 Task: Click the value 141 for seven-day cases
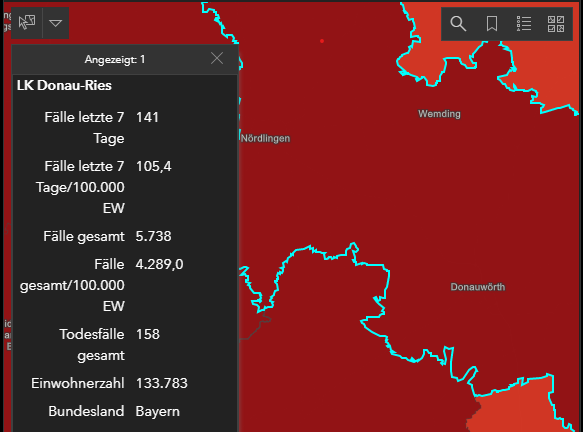(x=147, y=117)
